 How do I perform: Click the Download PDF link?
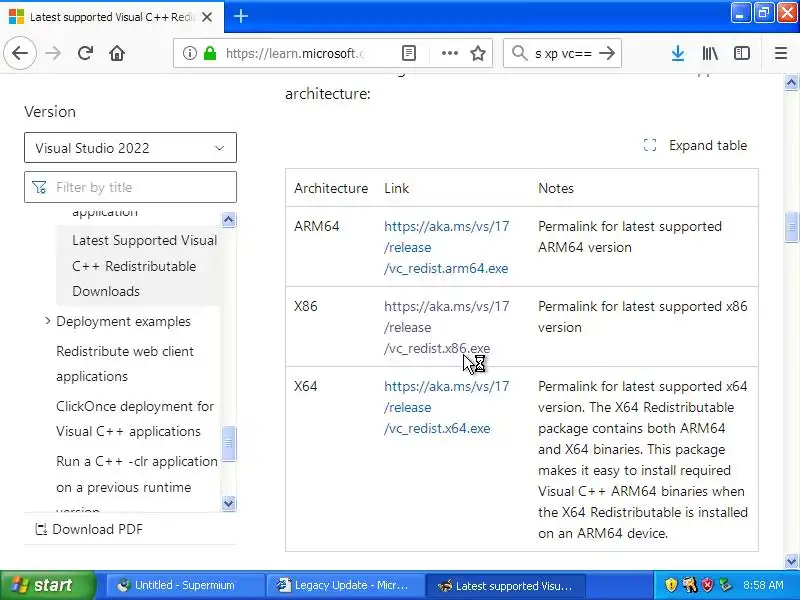pyautogui.click(x=89, y=529)
